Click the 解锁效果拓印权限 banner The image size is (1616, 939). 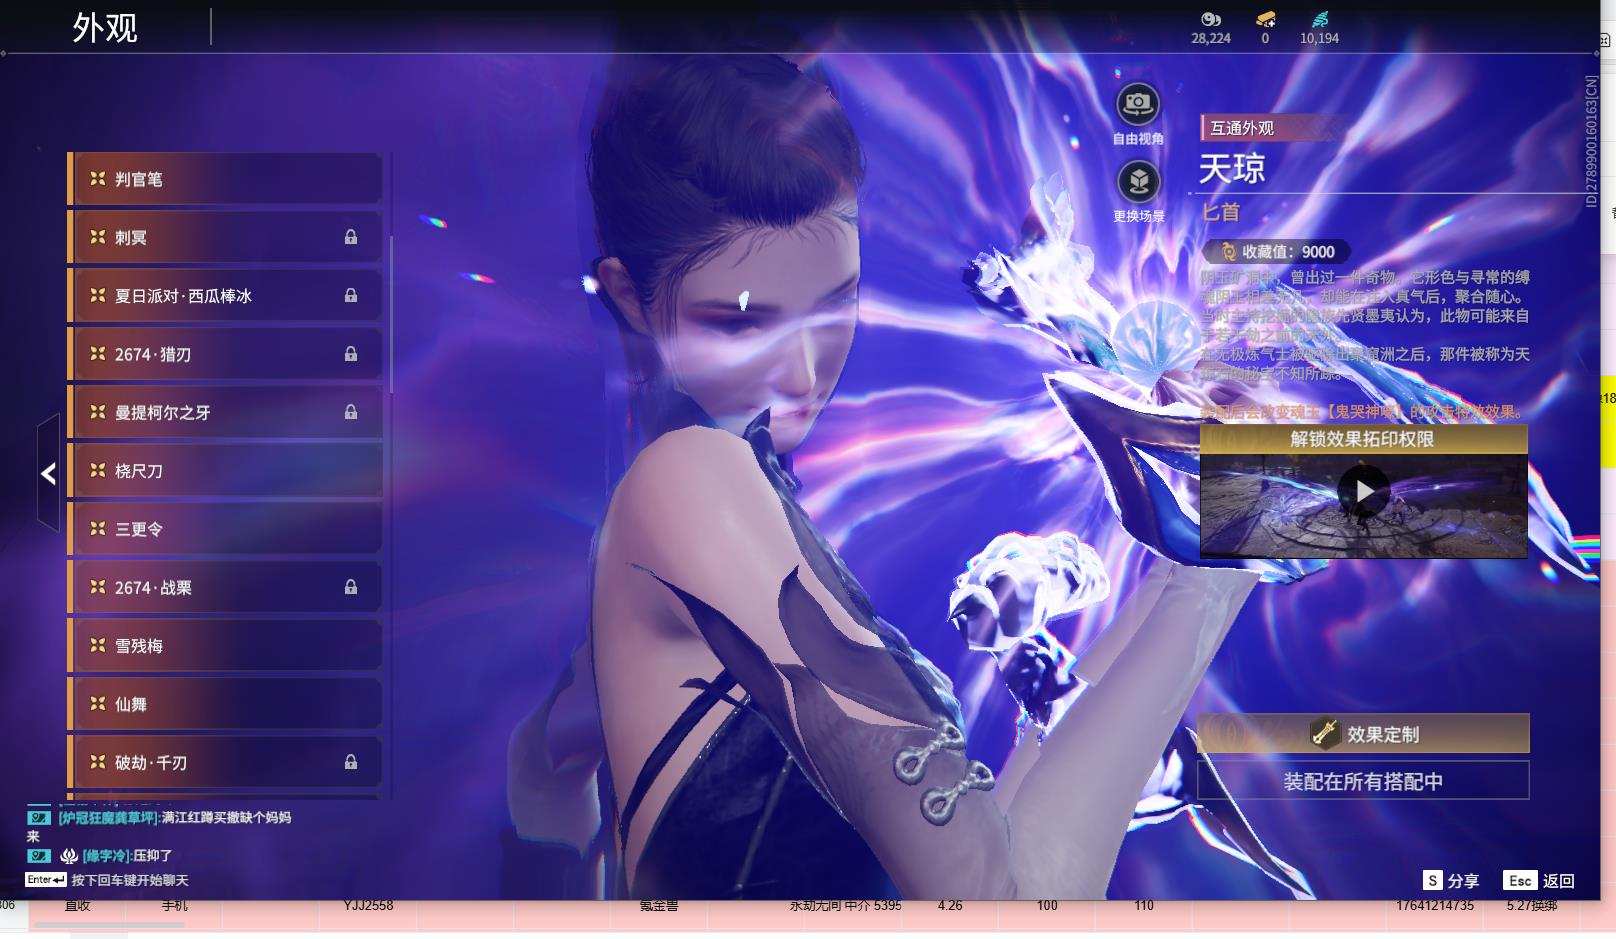coord(1363,439)
